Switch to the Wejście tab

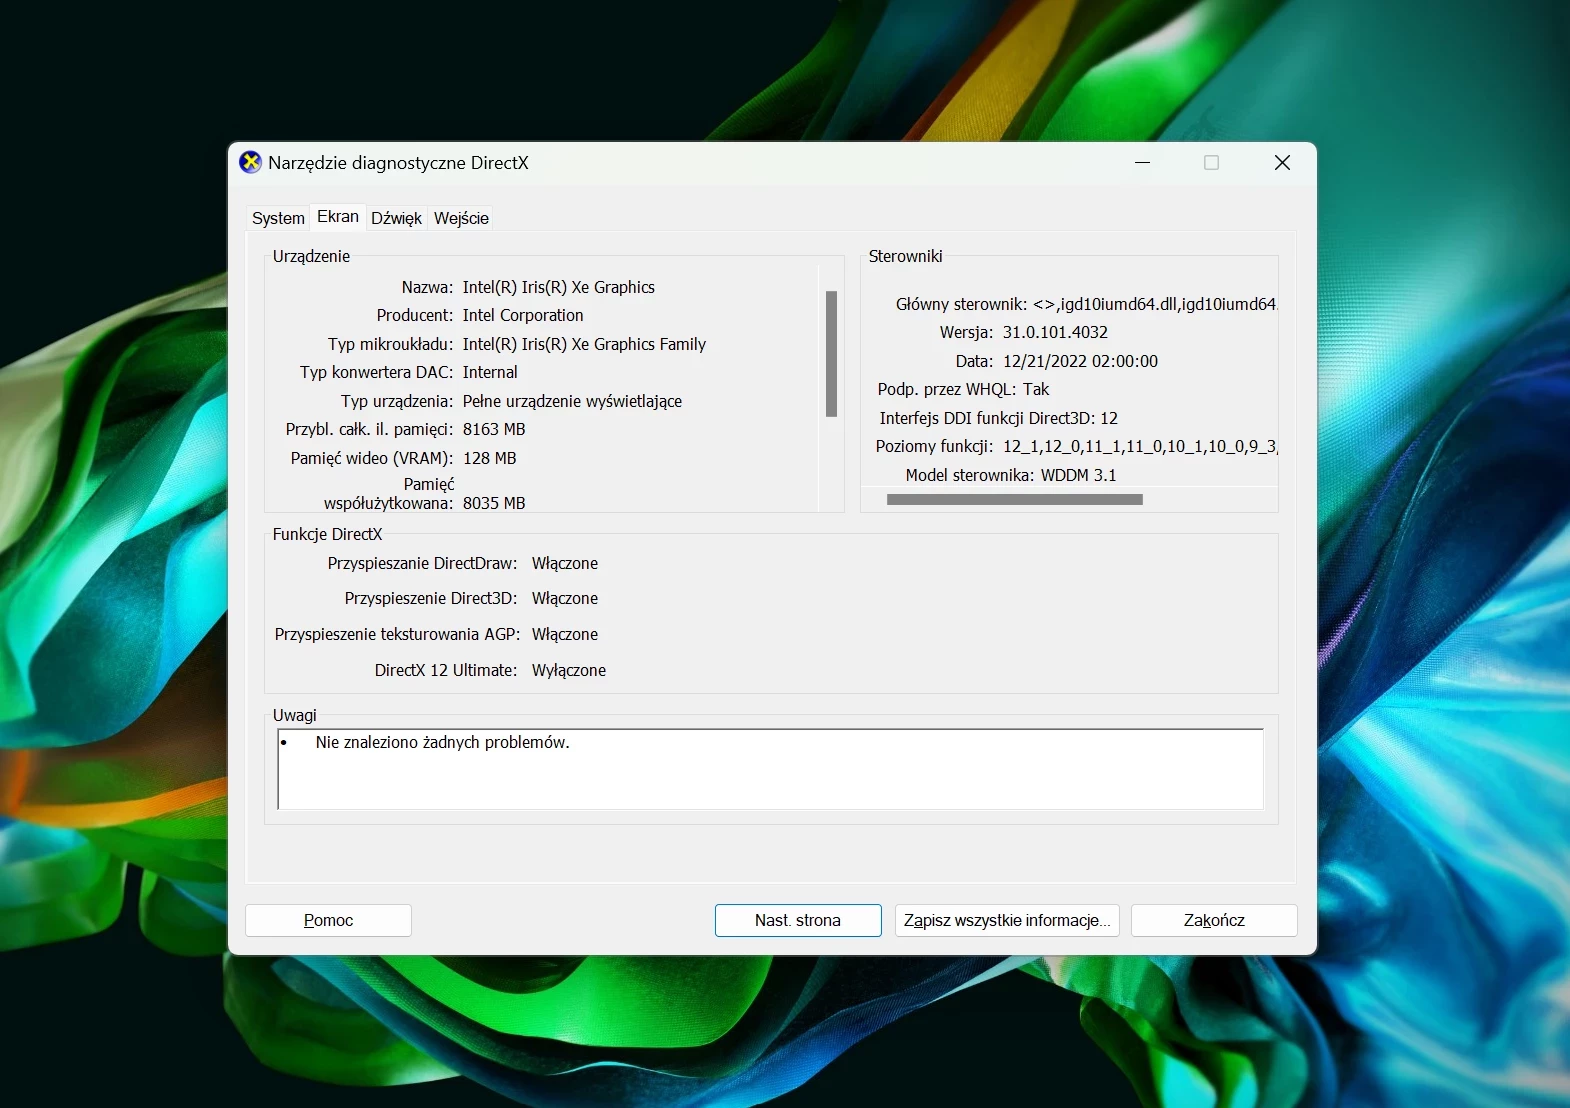pos(461,218)
